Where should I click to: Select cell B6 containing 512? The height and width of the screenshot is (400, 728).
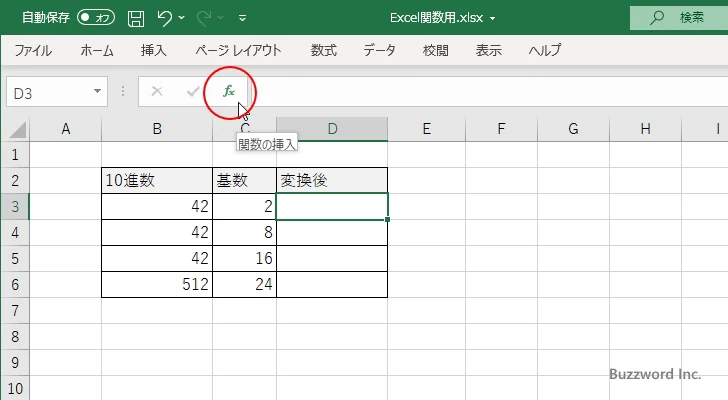click(x=157, y=284)
